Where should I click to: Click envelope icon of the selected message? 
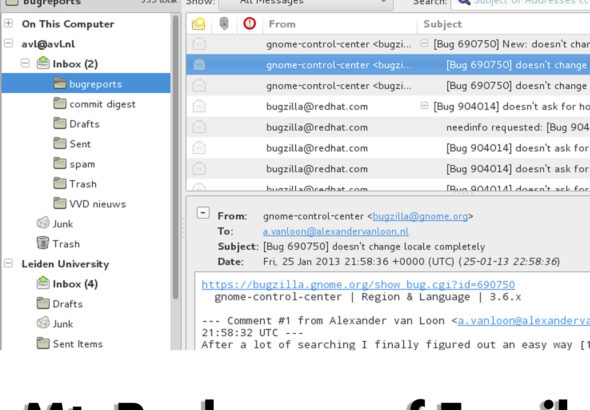click(x=199, y=65)
